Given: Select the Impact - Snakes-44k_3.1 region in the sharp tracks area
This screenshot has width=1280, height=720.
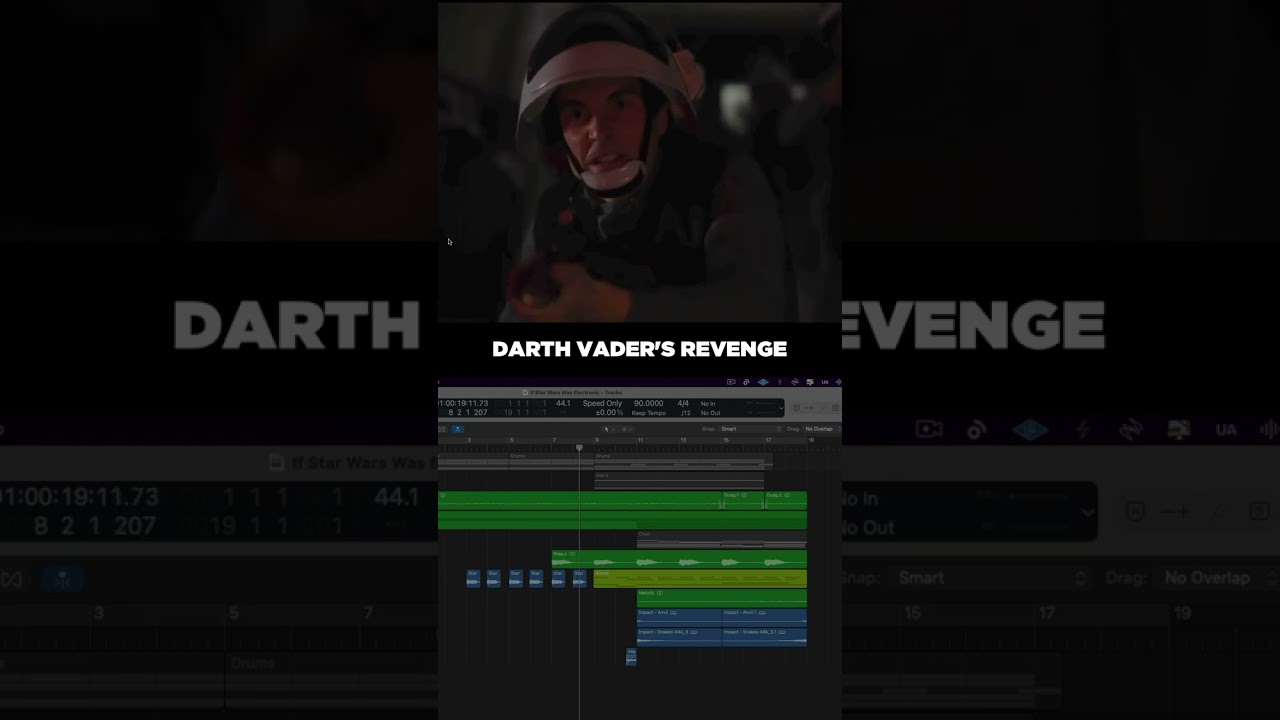Looking at the screenshot, I should 765,637.
